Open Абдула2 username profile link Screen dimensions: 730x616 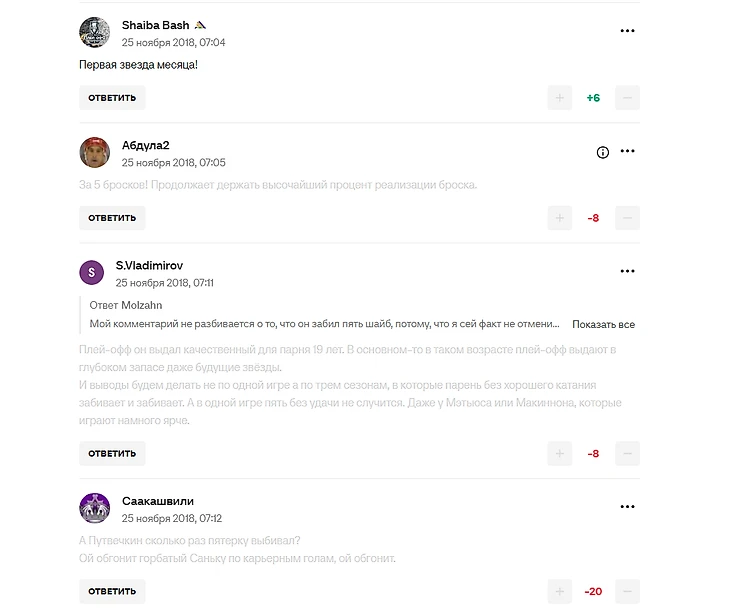pyautogui.click(x=145, y=145)
